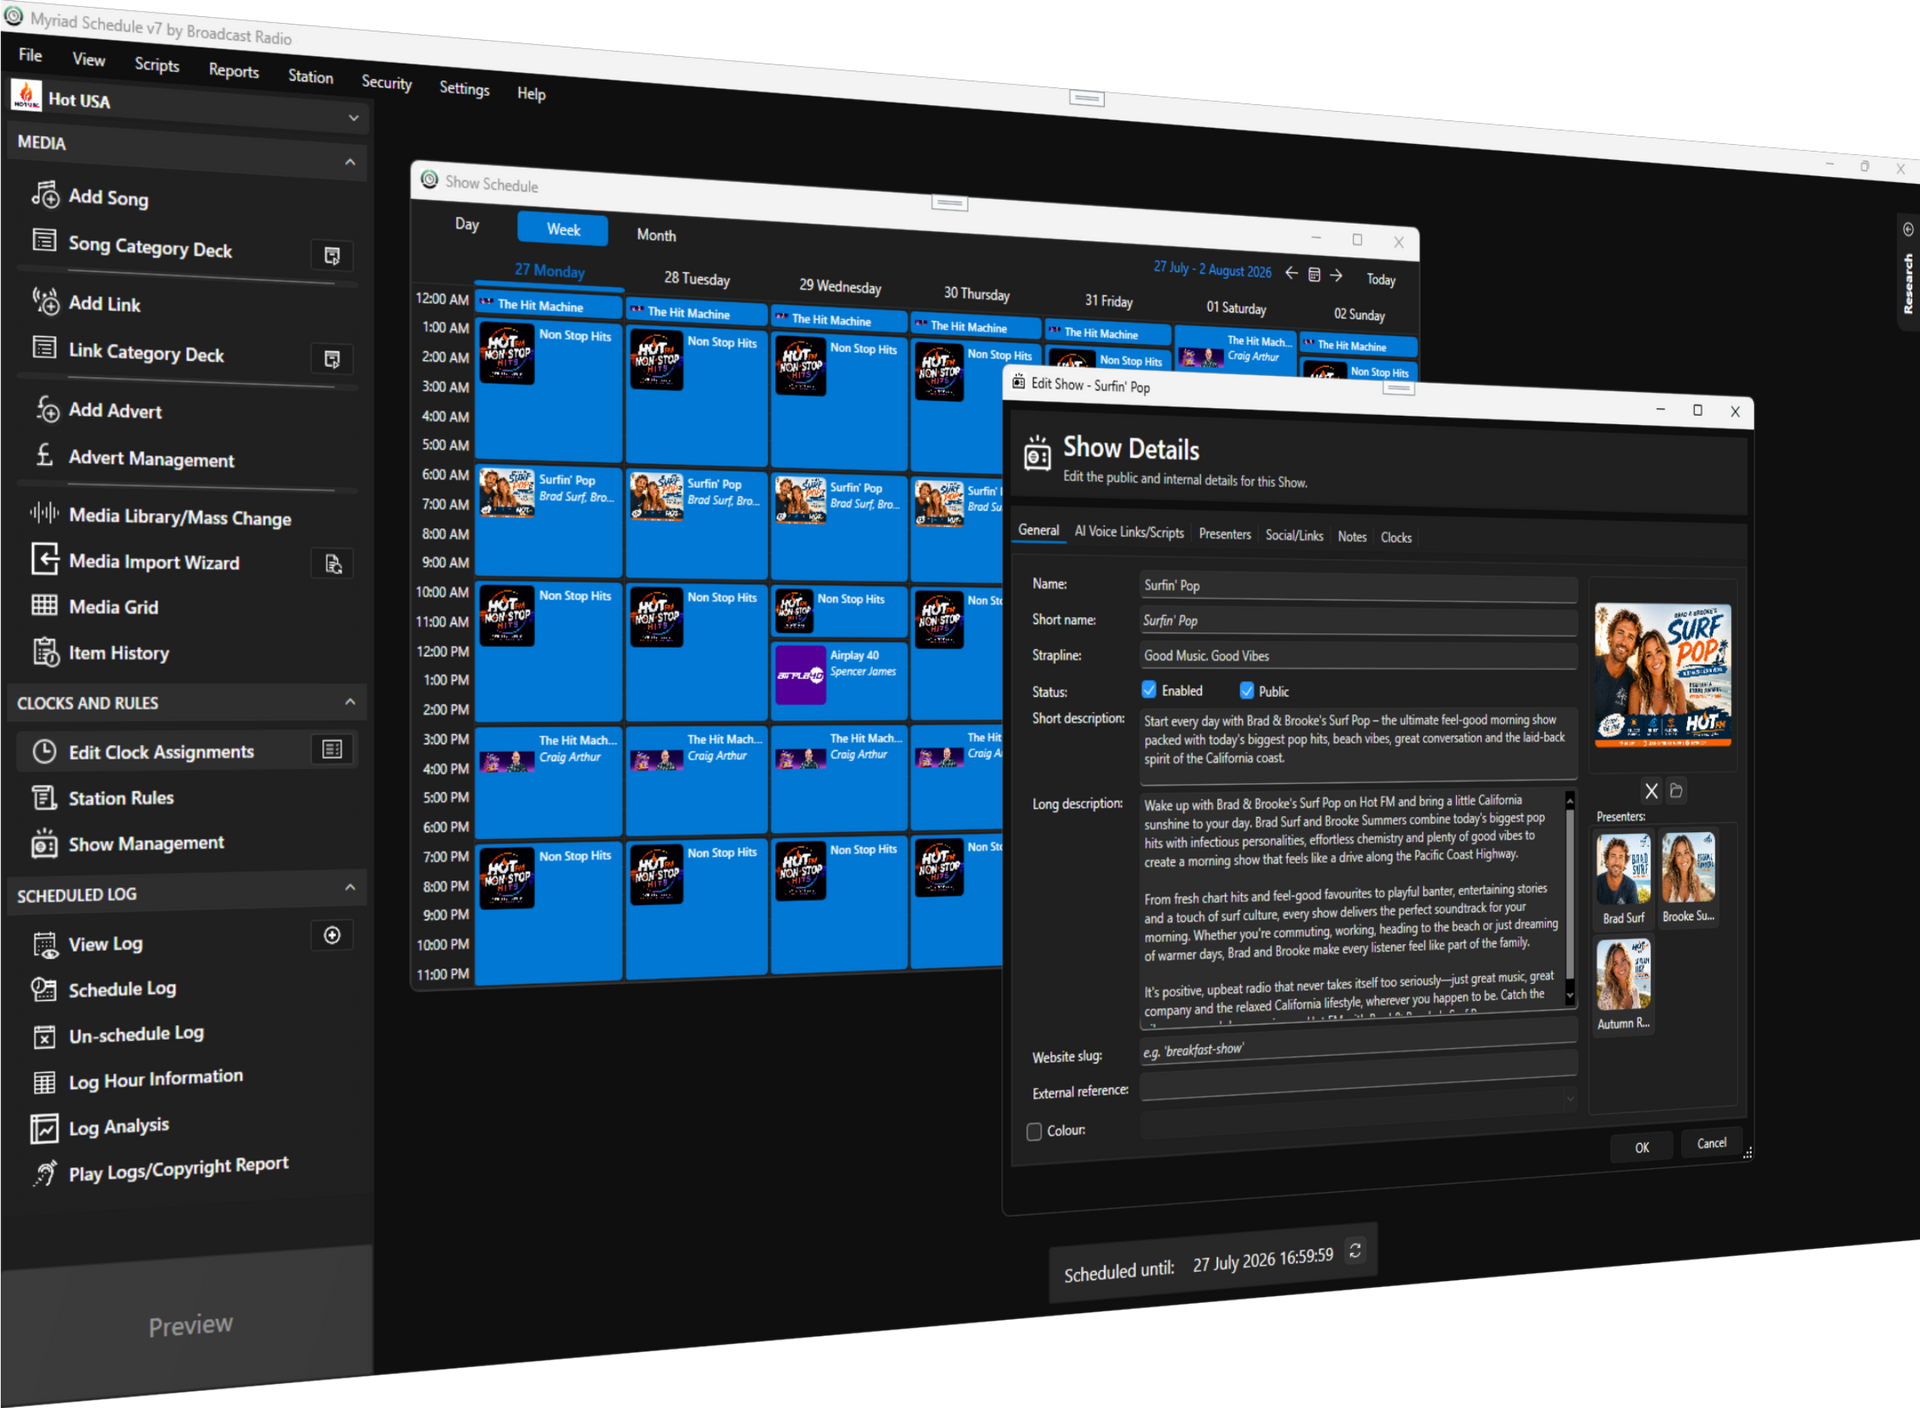Open the Media Library/Mass Change waveform icon
Viewport: 1920px width, 1408px height.
44,513
